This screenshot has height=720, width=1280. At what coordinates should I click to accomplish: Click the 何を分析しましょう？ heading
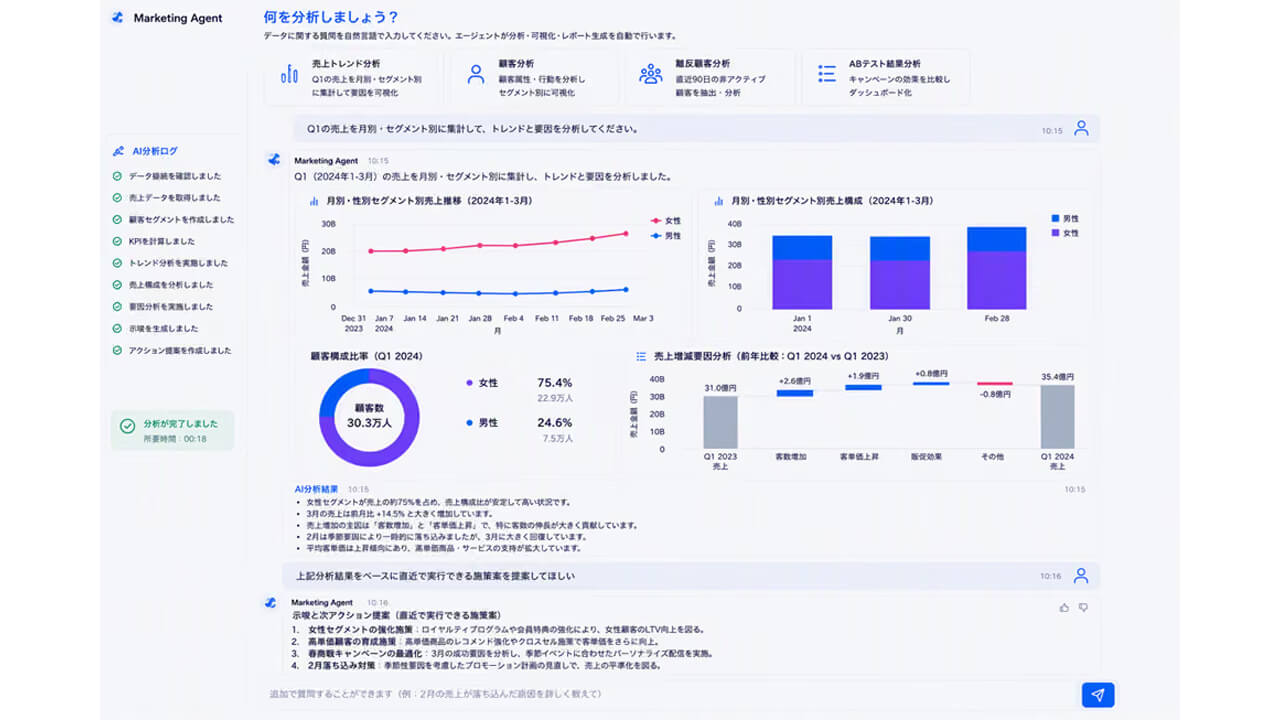(x=331, y=17)
